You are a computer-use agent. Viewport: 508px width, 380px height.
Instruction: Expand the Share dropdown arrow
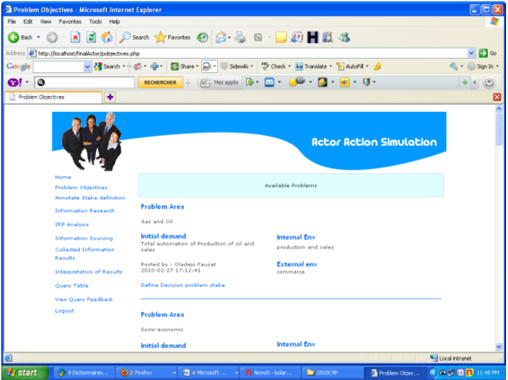coord(197,66)
